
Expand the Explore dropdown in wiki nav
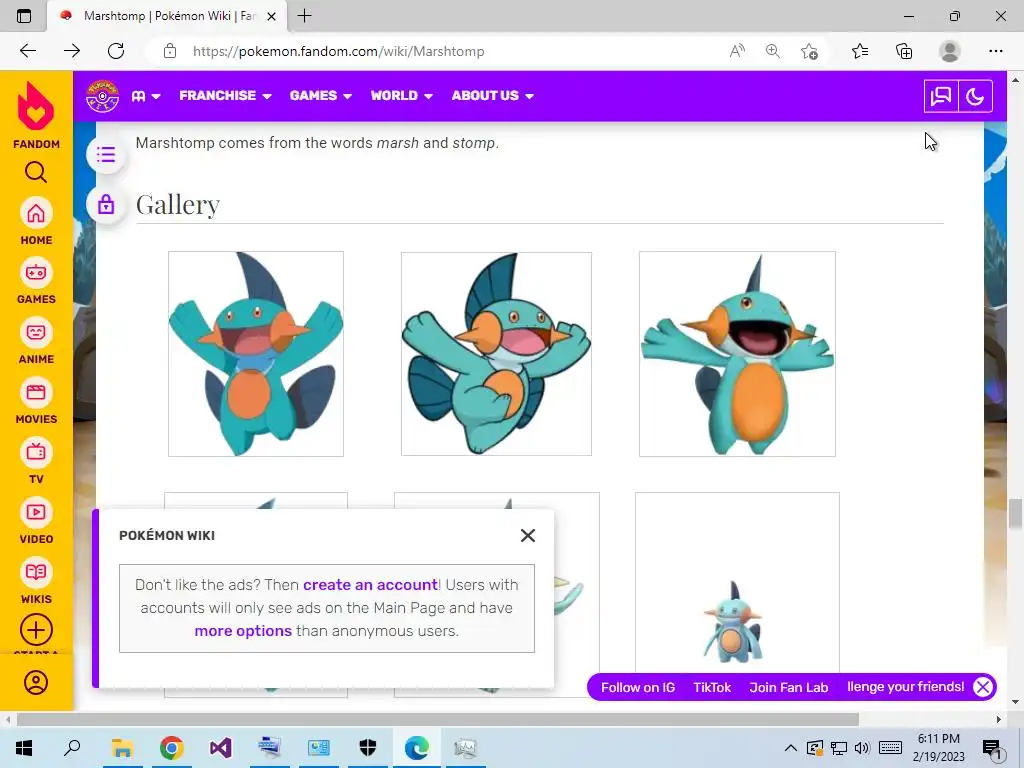pyautogui.click(x=146, y=96)
